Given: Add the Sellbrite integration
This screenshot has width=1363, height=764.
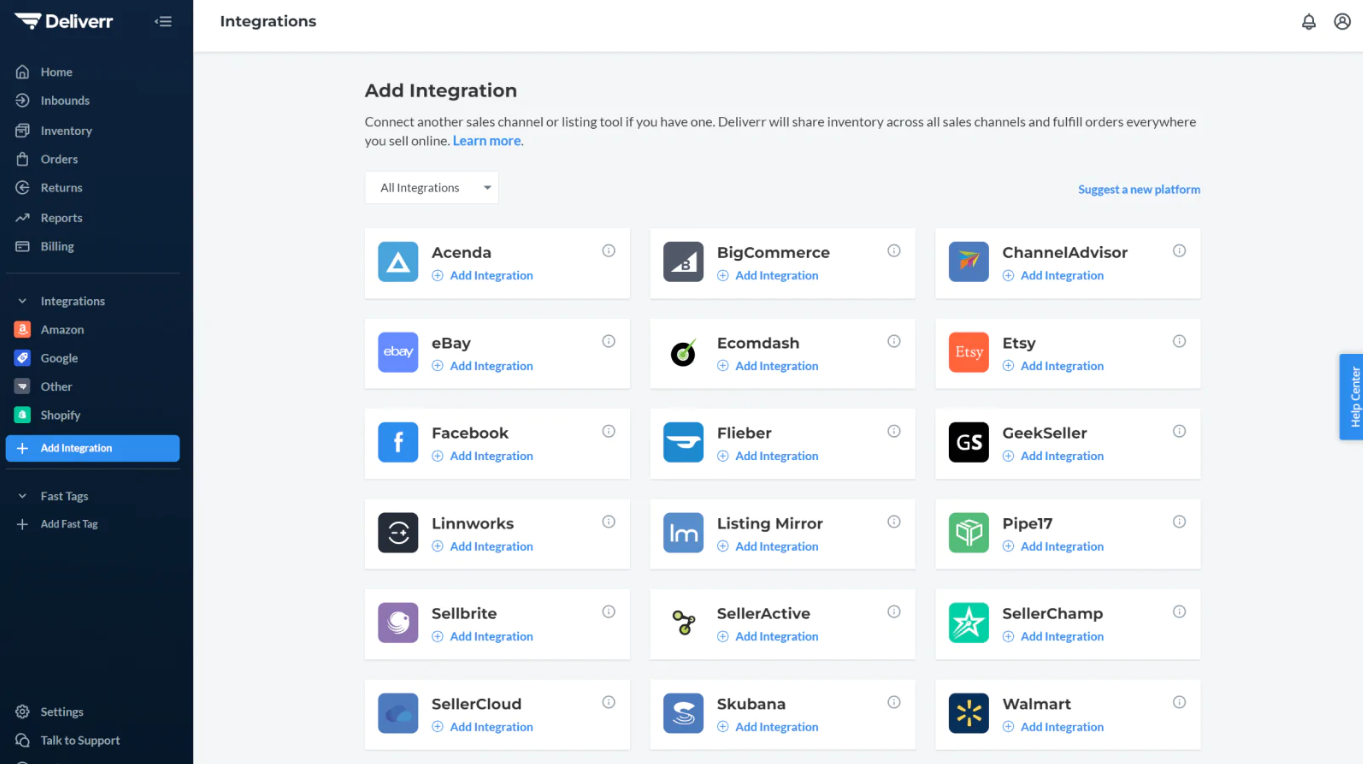Looking at the screenshot, I should pyautogui.click(x=482, y=636).
